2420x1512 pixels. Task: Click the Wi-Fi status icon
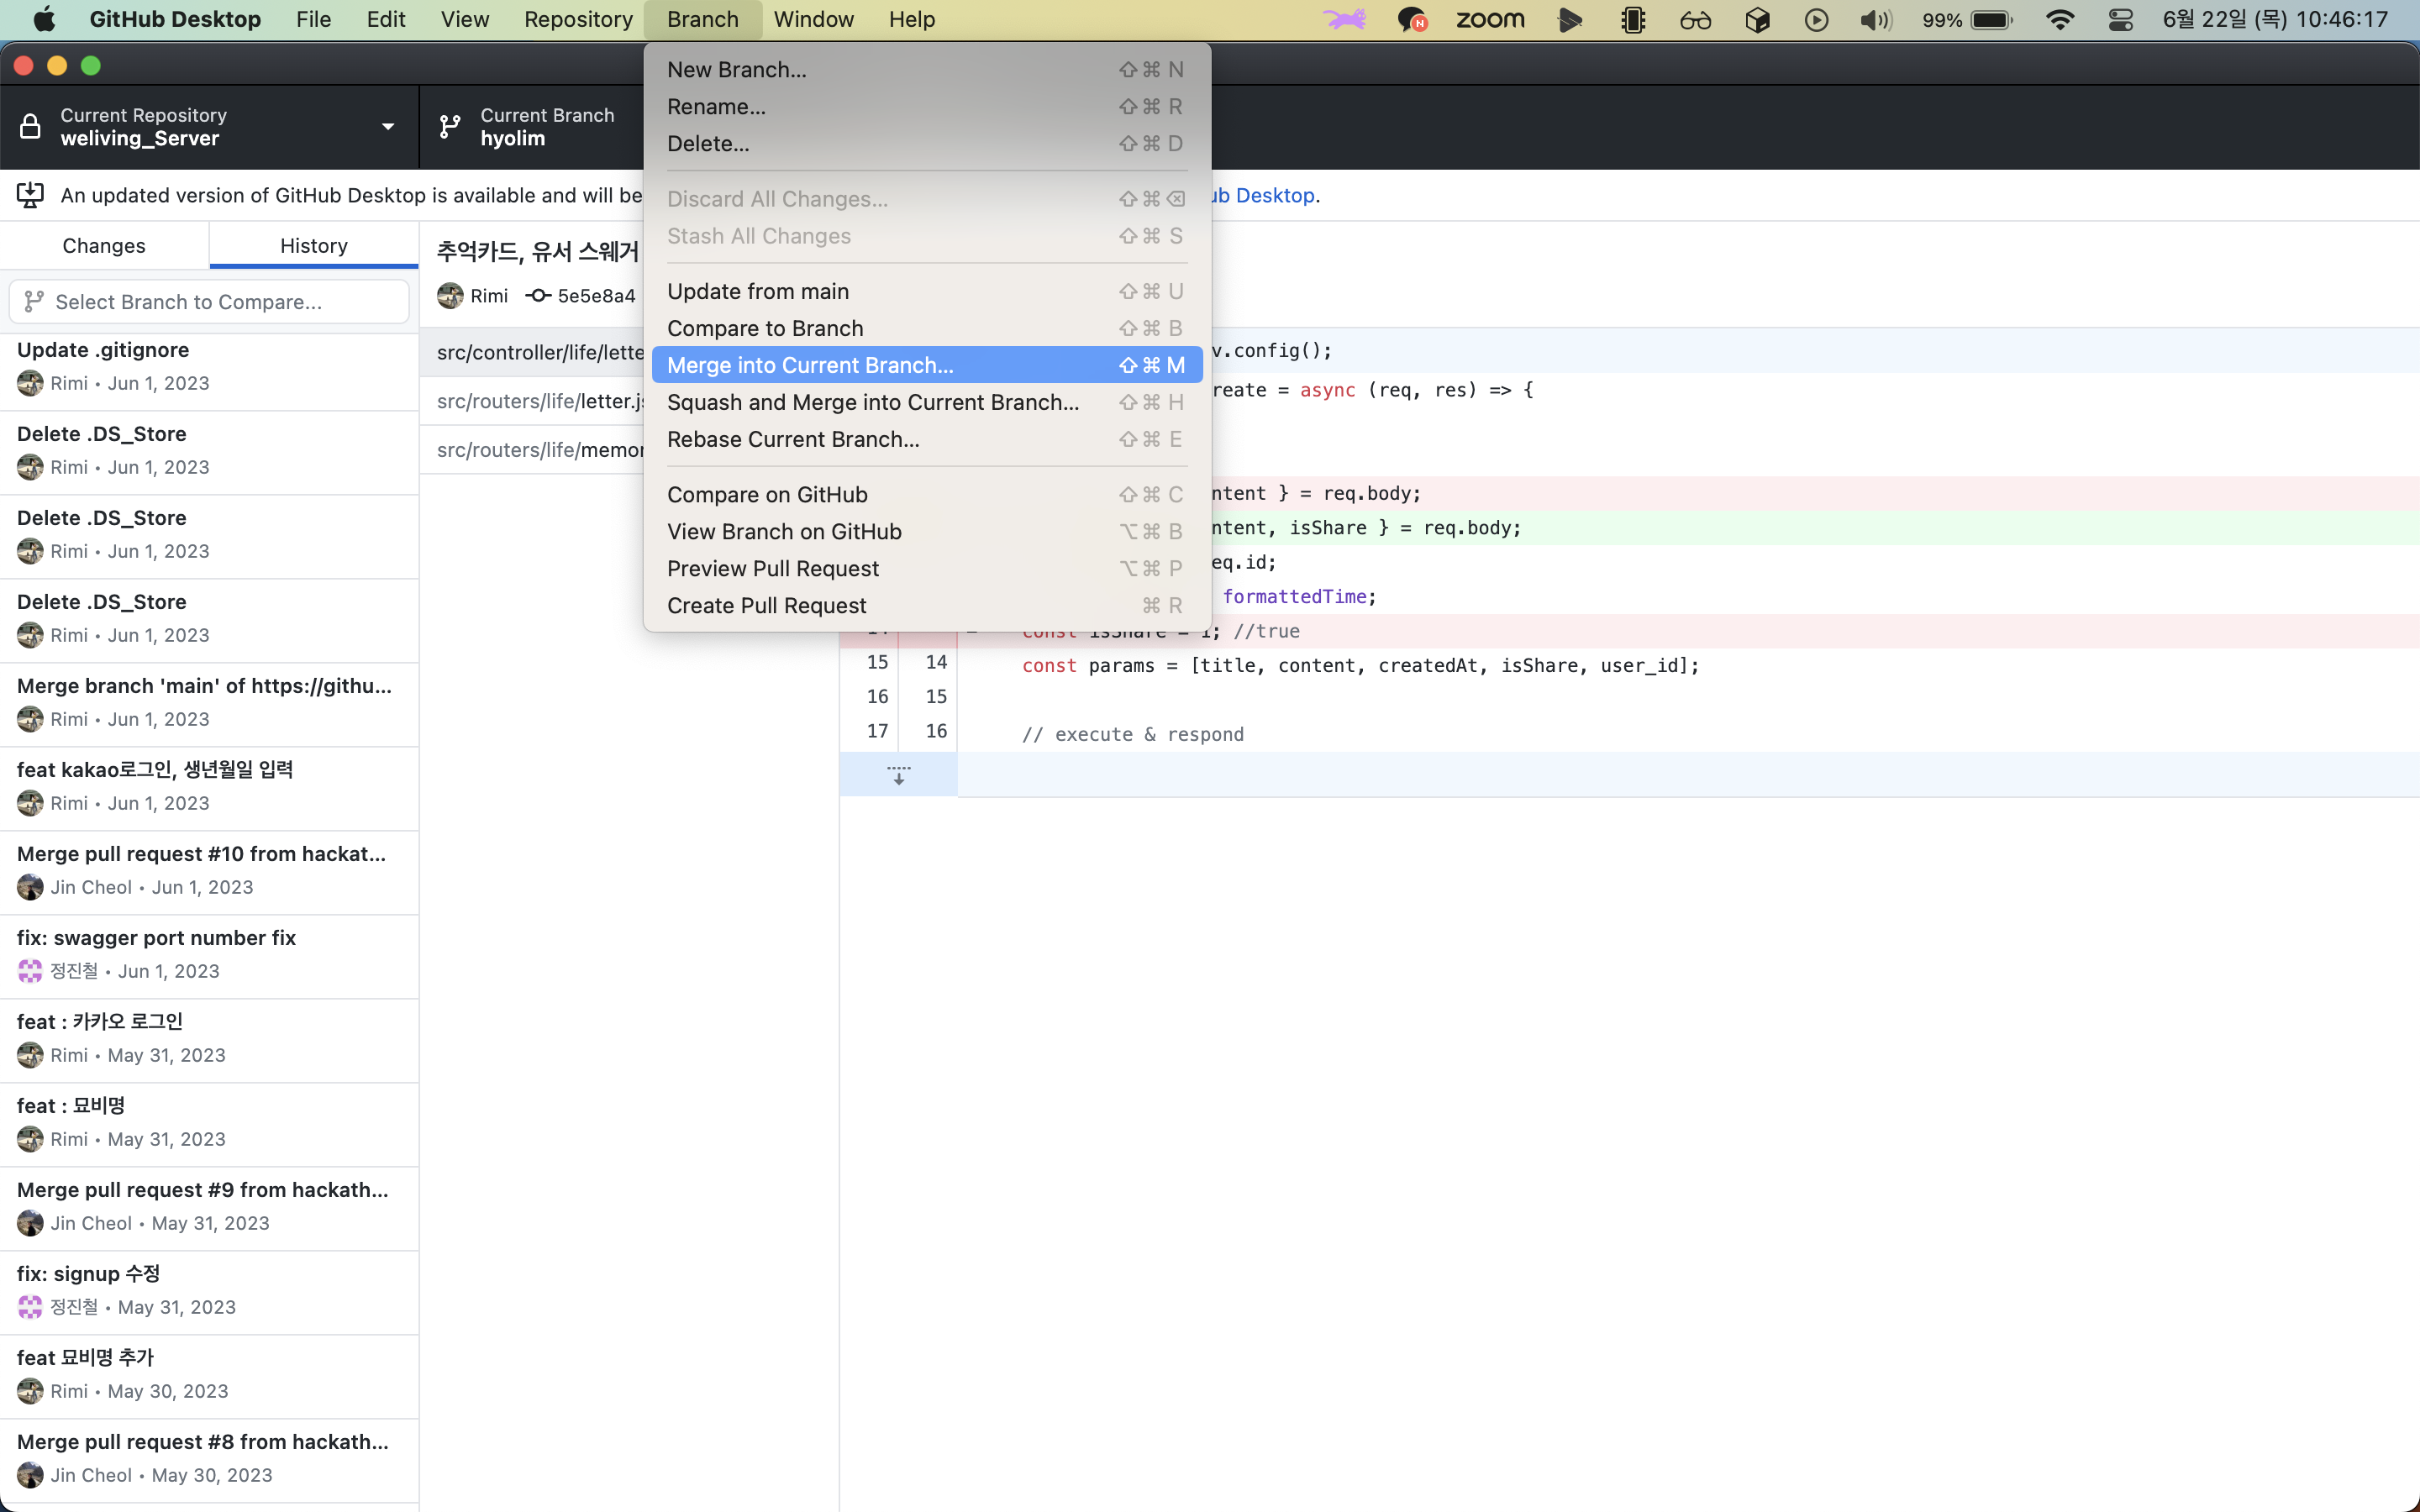pos(2059,20)
